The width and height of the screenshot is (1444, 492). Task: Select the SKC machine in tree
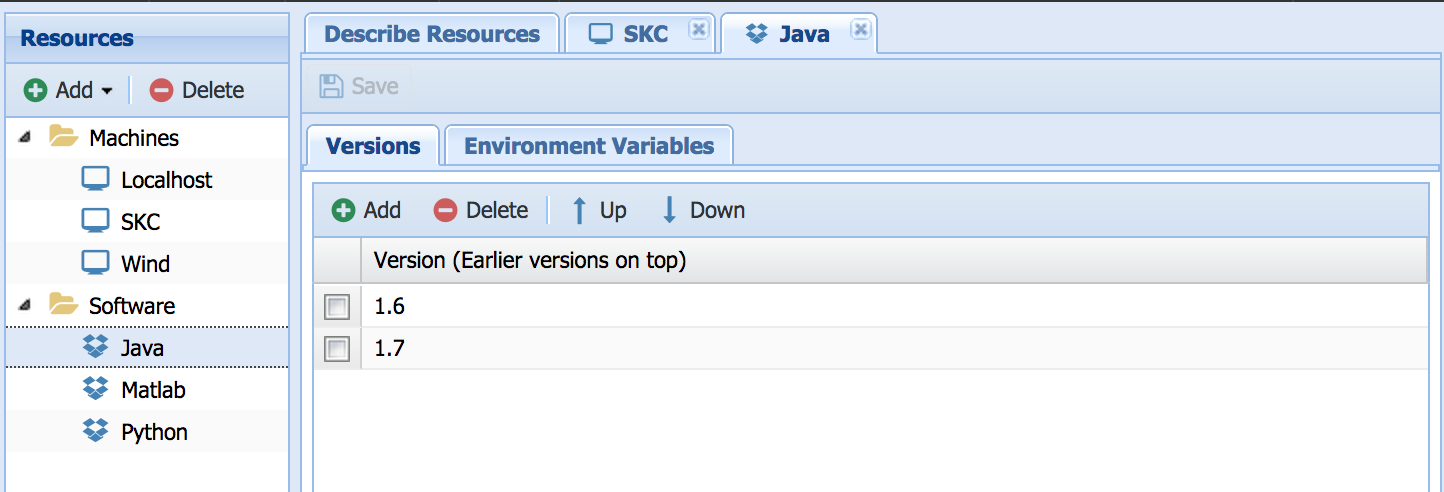[140, 222]
